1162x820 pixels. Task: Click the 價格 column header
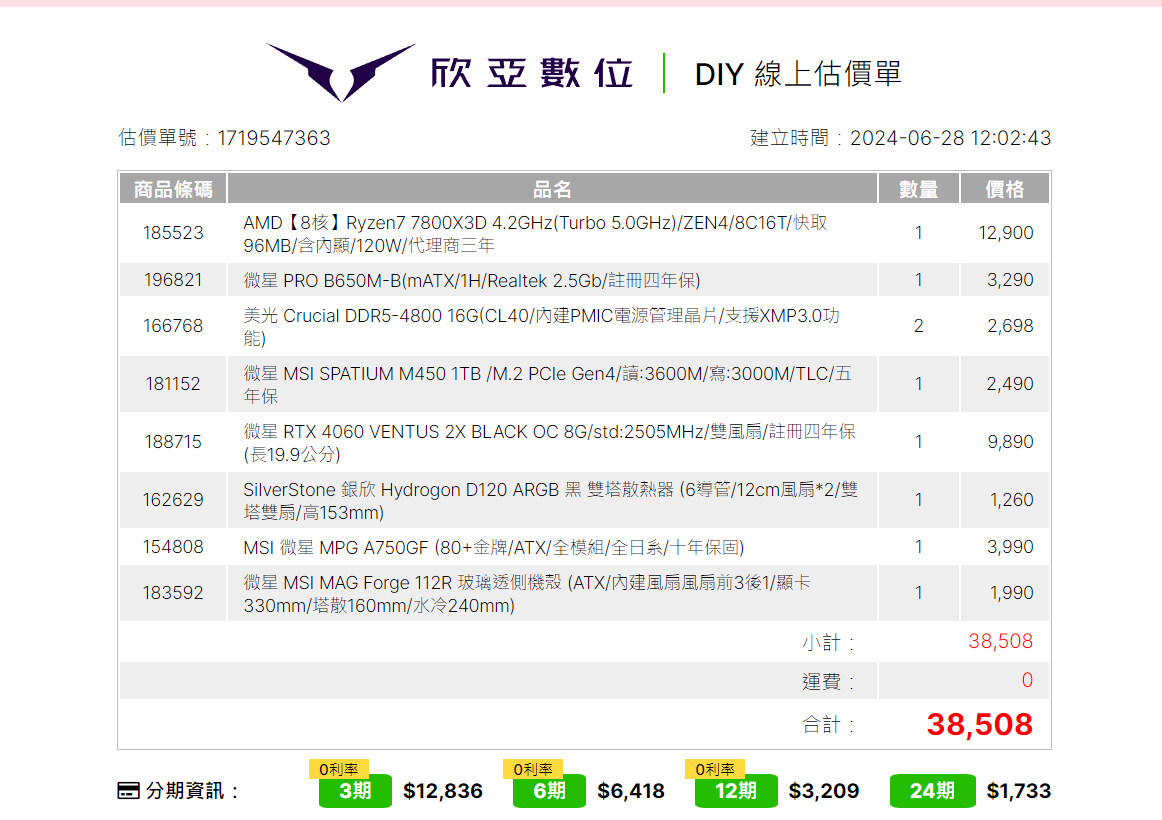pos(1004,189)
